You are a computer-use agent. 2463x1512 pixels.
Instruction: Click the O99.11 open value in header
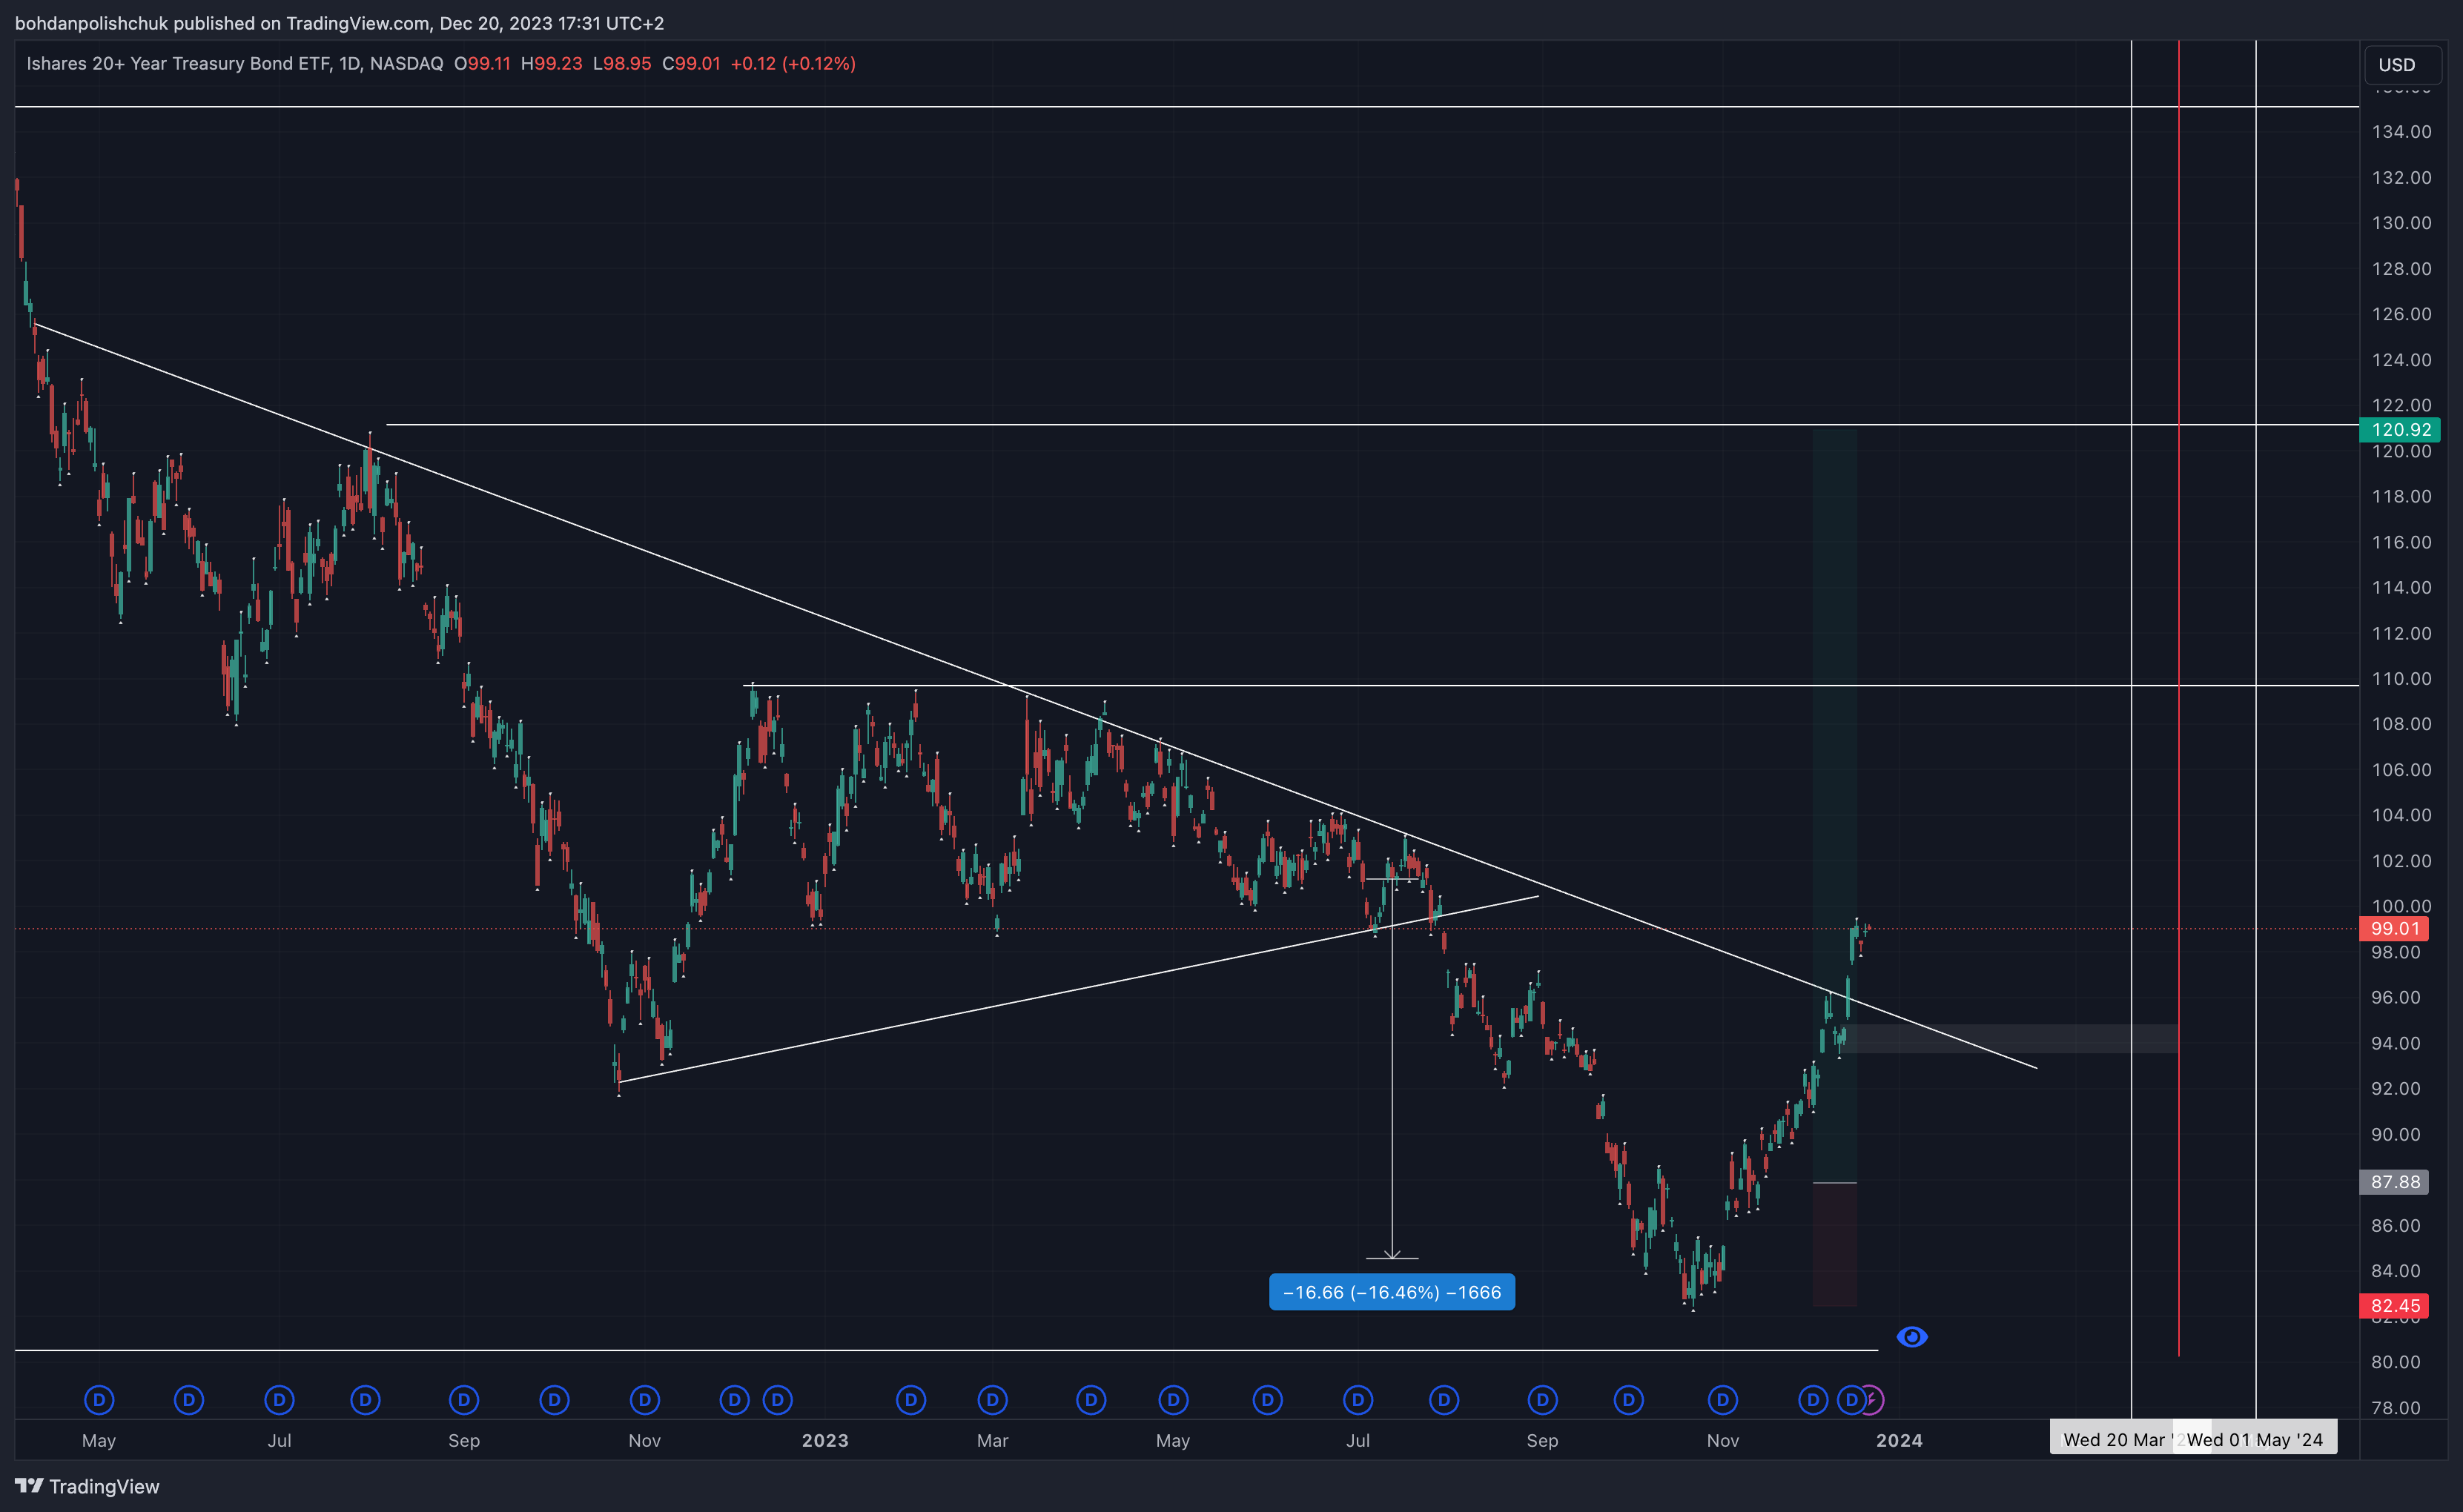pos(482,63)
